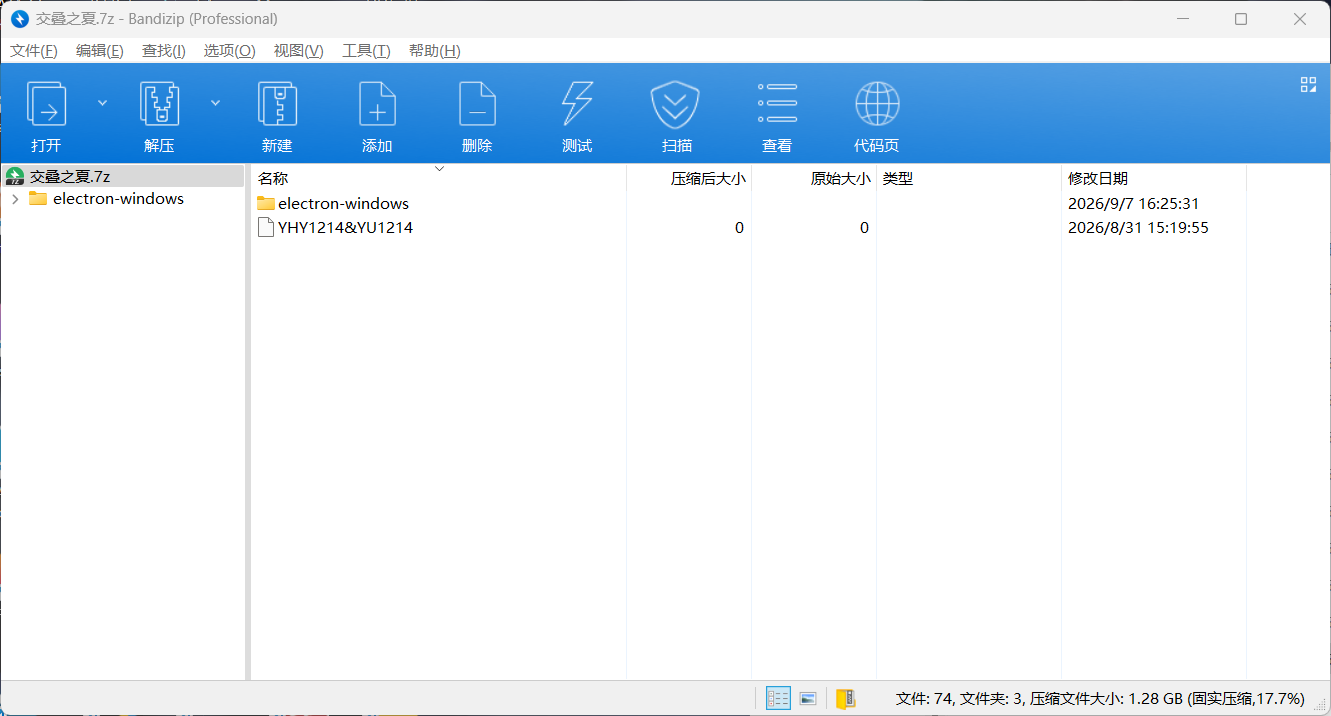
Task: Click the Test (测试) lightning icon
Action: (x=577, y=104)
